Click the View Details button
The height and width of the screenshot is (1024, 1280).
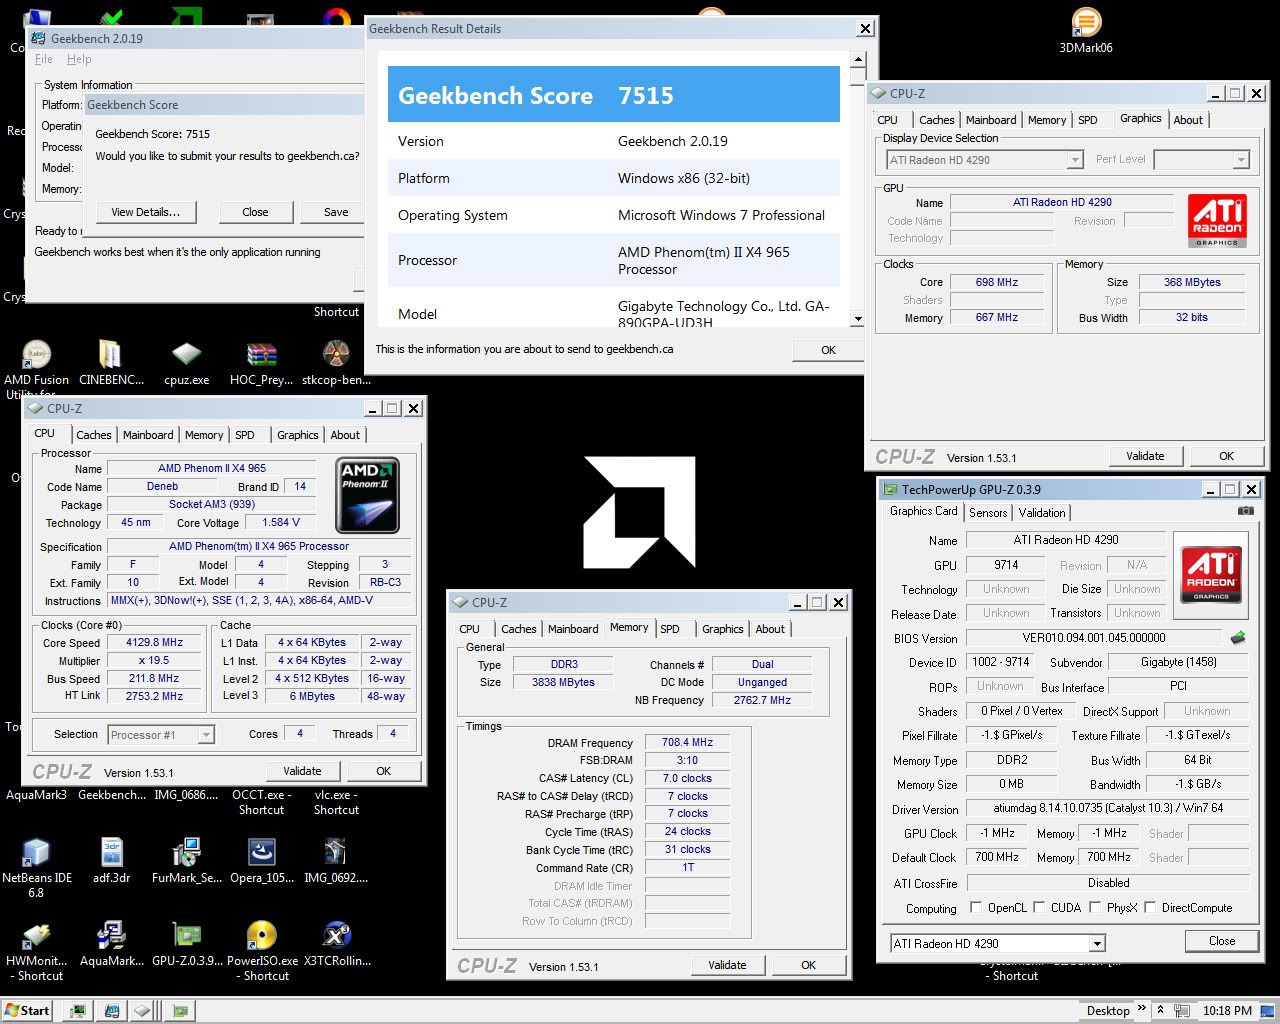click(x=146, y=212)
